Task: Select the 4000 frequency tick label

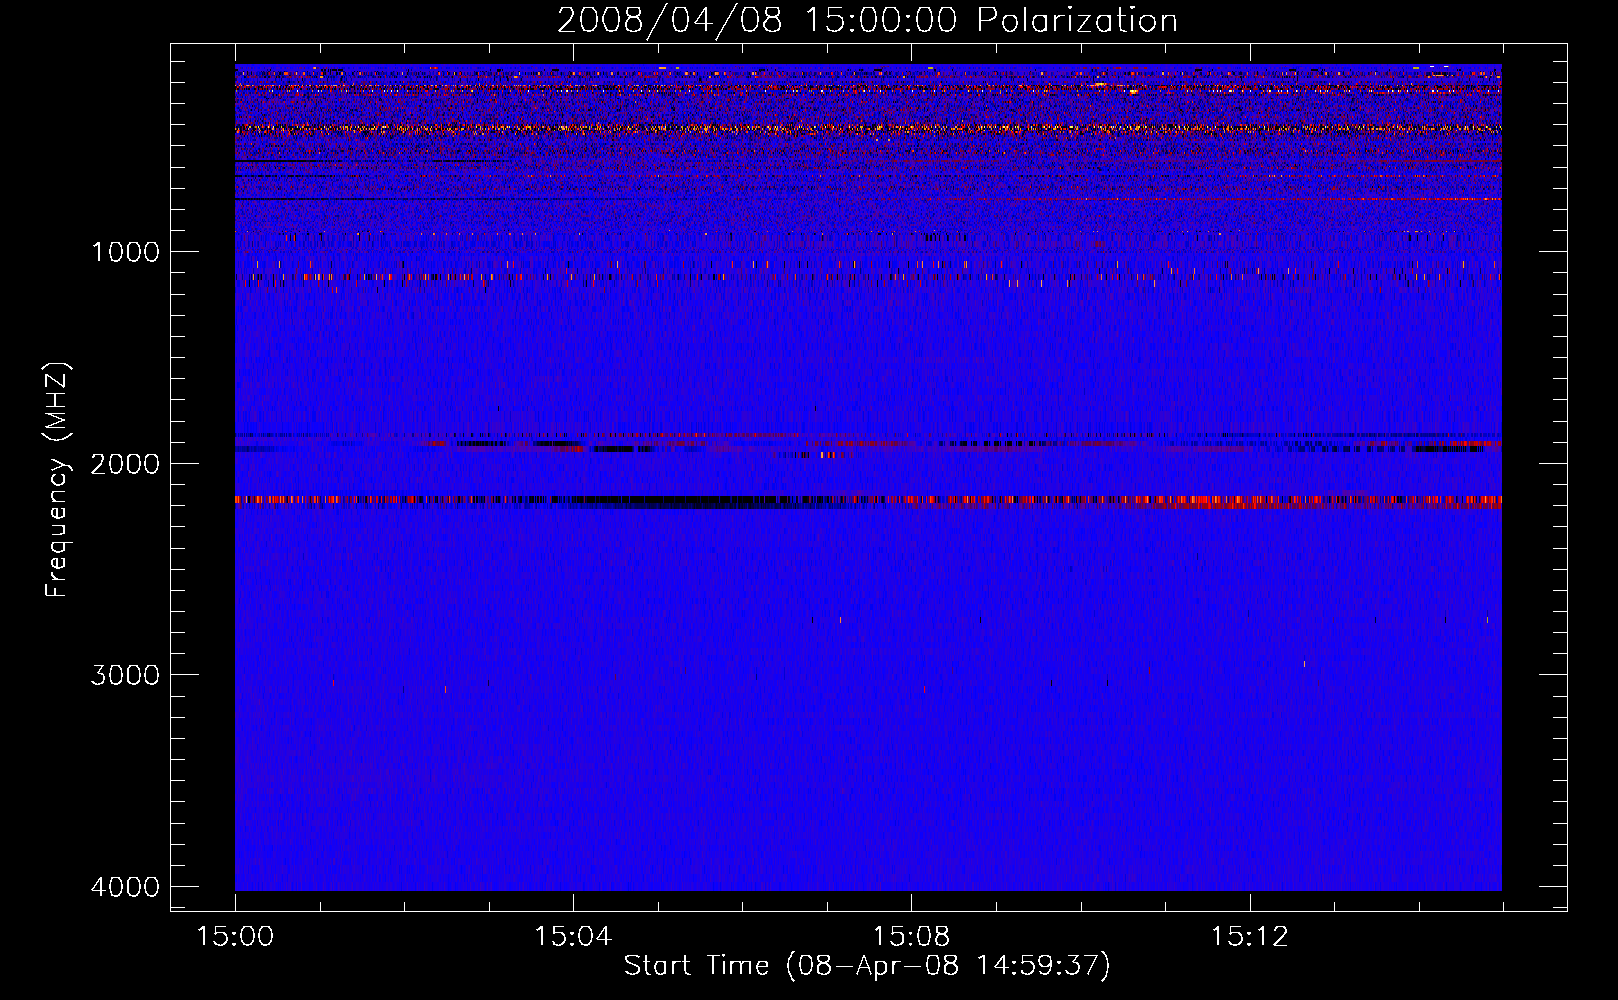Action: [125, 887]
